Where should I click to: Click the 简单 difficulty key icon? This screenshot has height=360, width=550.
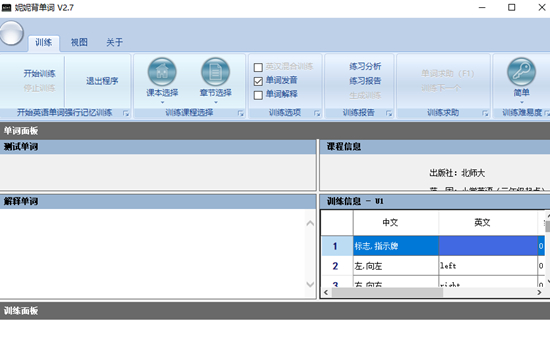tap(521, 72)
